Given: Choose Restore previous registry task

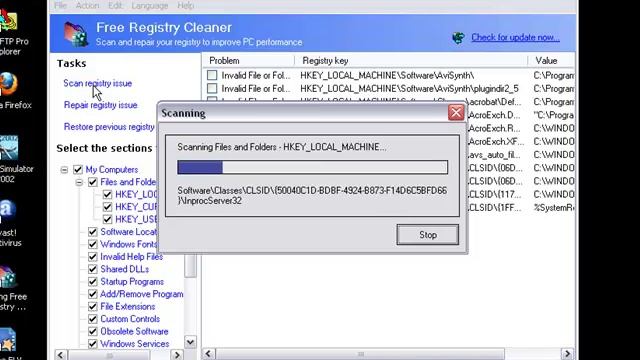Looking at the screenshot, I should pyautogui.click(x=109, y=127).
